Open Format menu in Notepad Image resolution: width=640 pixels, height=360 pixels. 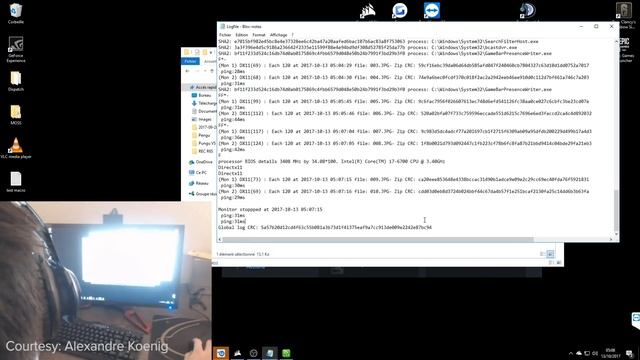click(x=259, y=35)
